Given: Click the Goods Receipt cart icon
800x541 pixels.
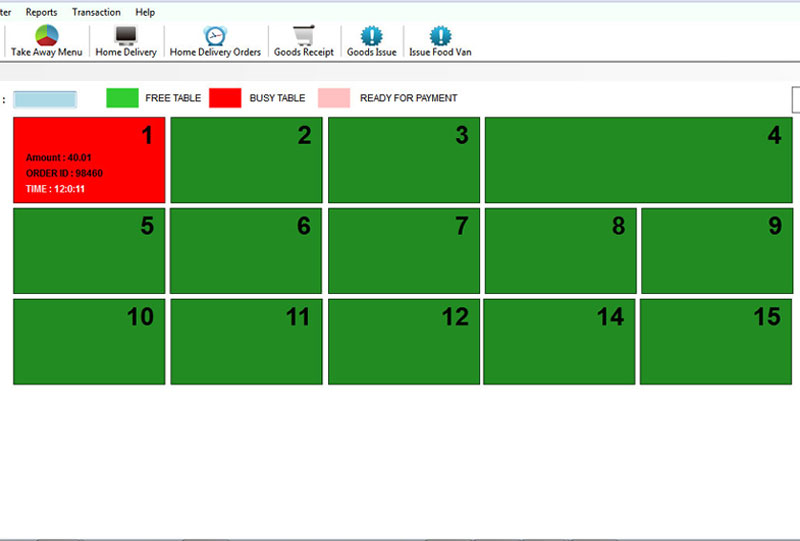Looking at the screenshot, I should click(304, 36).
